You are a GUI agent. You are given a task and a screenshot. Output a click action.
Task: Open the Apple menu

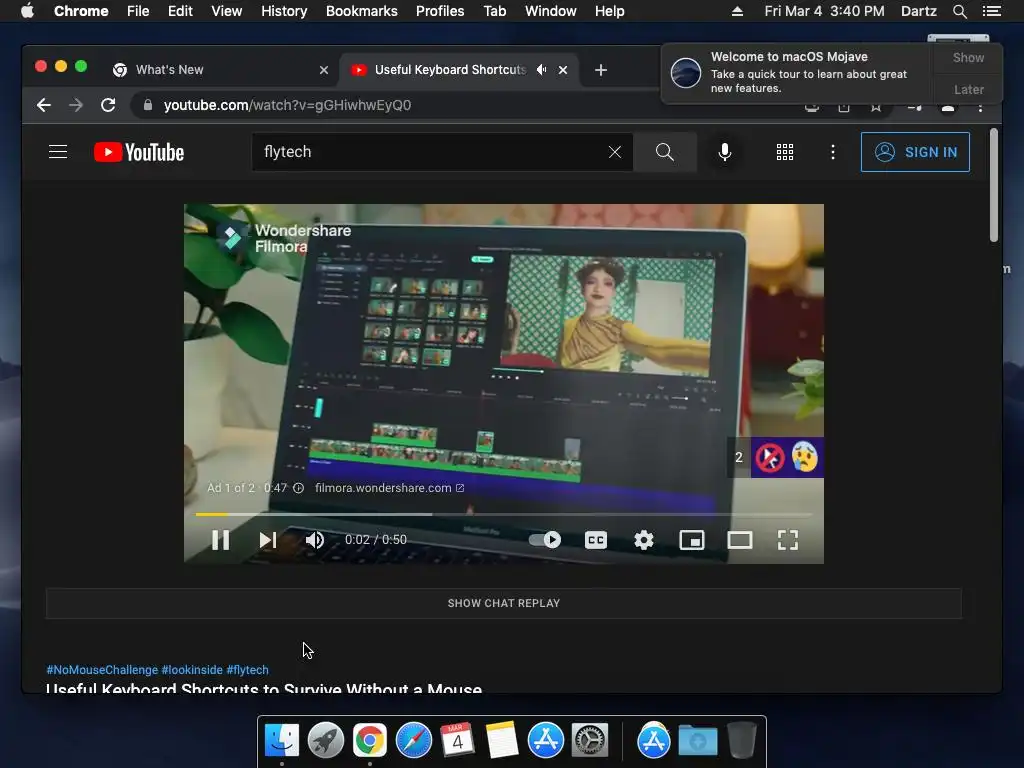pos(27,11)
